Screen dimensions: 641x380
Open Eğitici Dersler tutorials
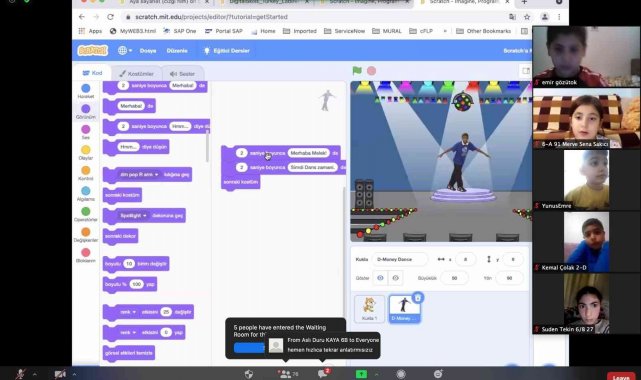tap(226, 51)
